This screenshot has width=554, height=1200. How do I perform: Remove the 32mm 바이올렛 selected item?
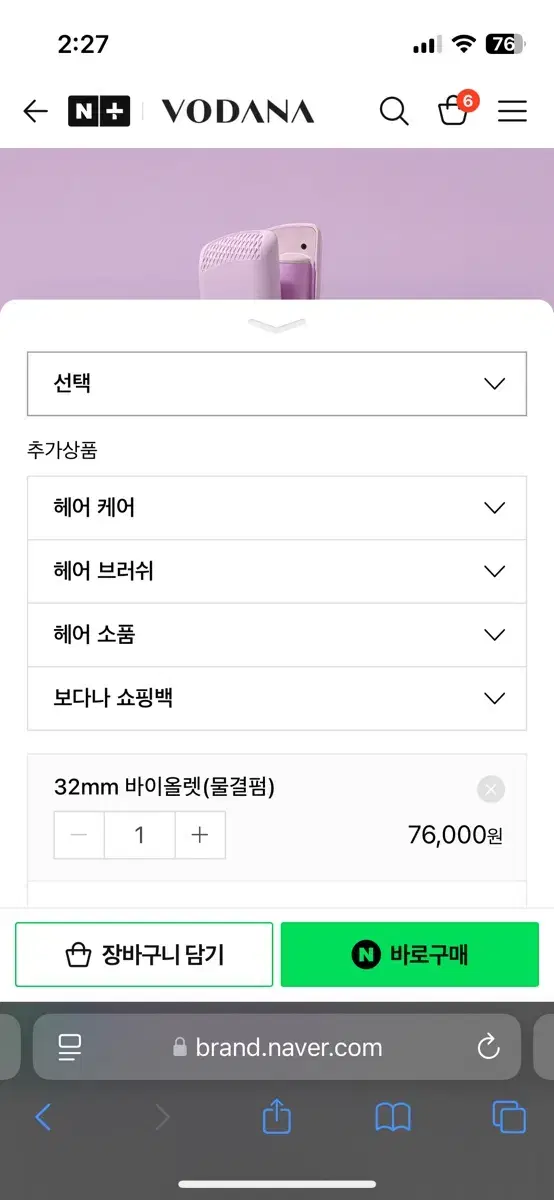point(490,790)
